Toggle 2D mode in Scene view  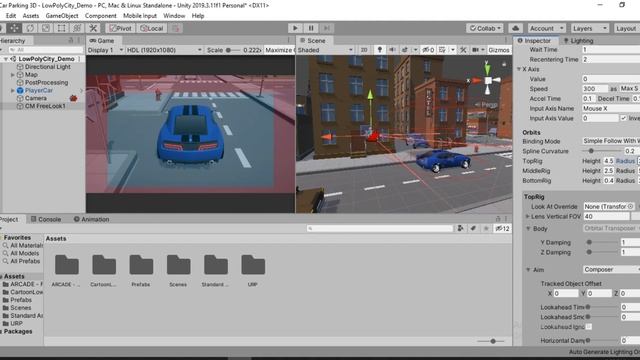click(364, 50)
